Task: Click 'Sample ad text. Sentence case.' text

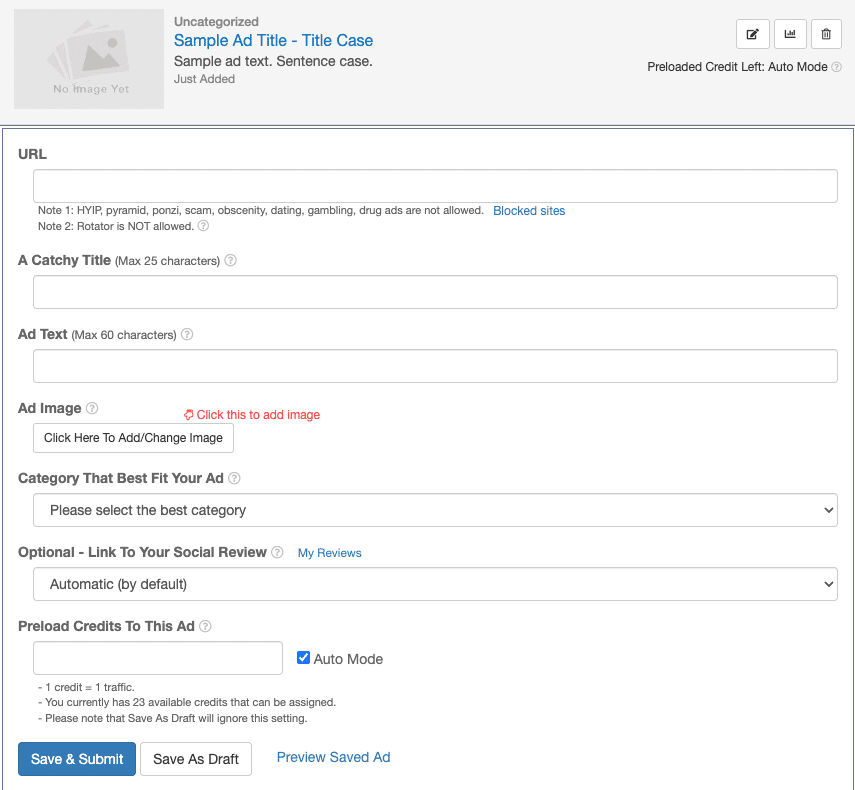Action: [273, 61]
